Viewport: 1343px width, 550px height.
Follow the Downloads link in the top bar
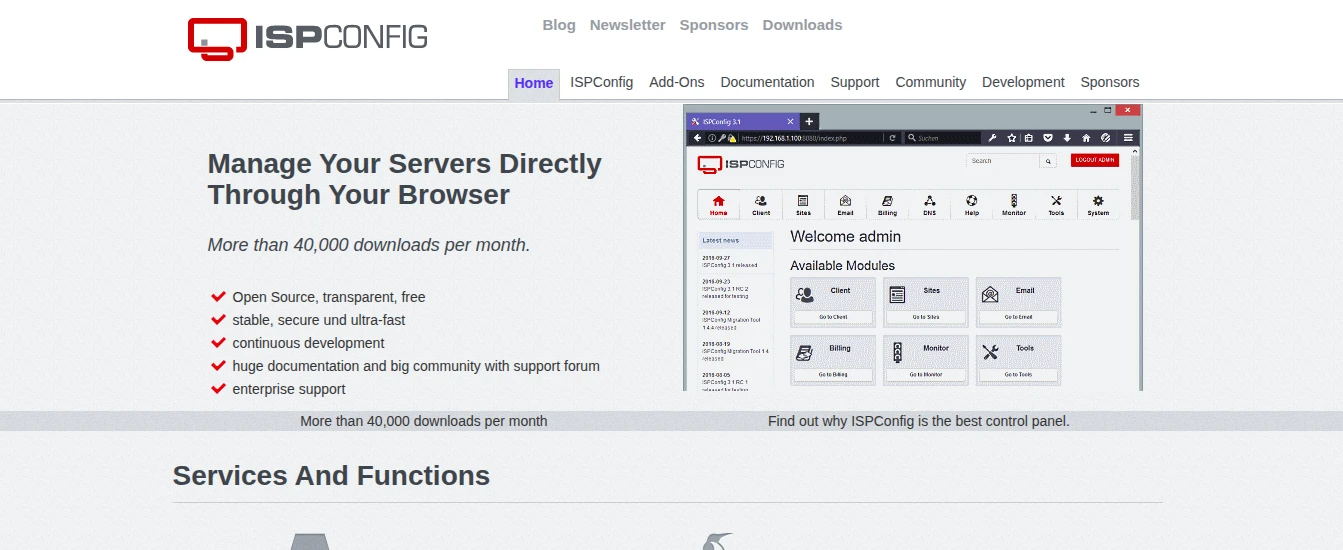(802, 25)
